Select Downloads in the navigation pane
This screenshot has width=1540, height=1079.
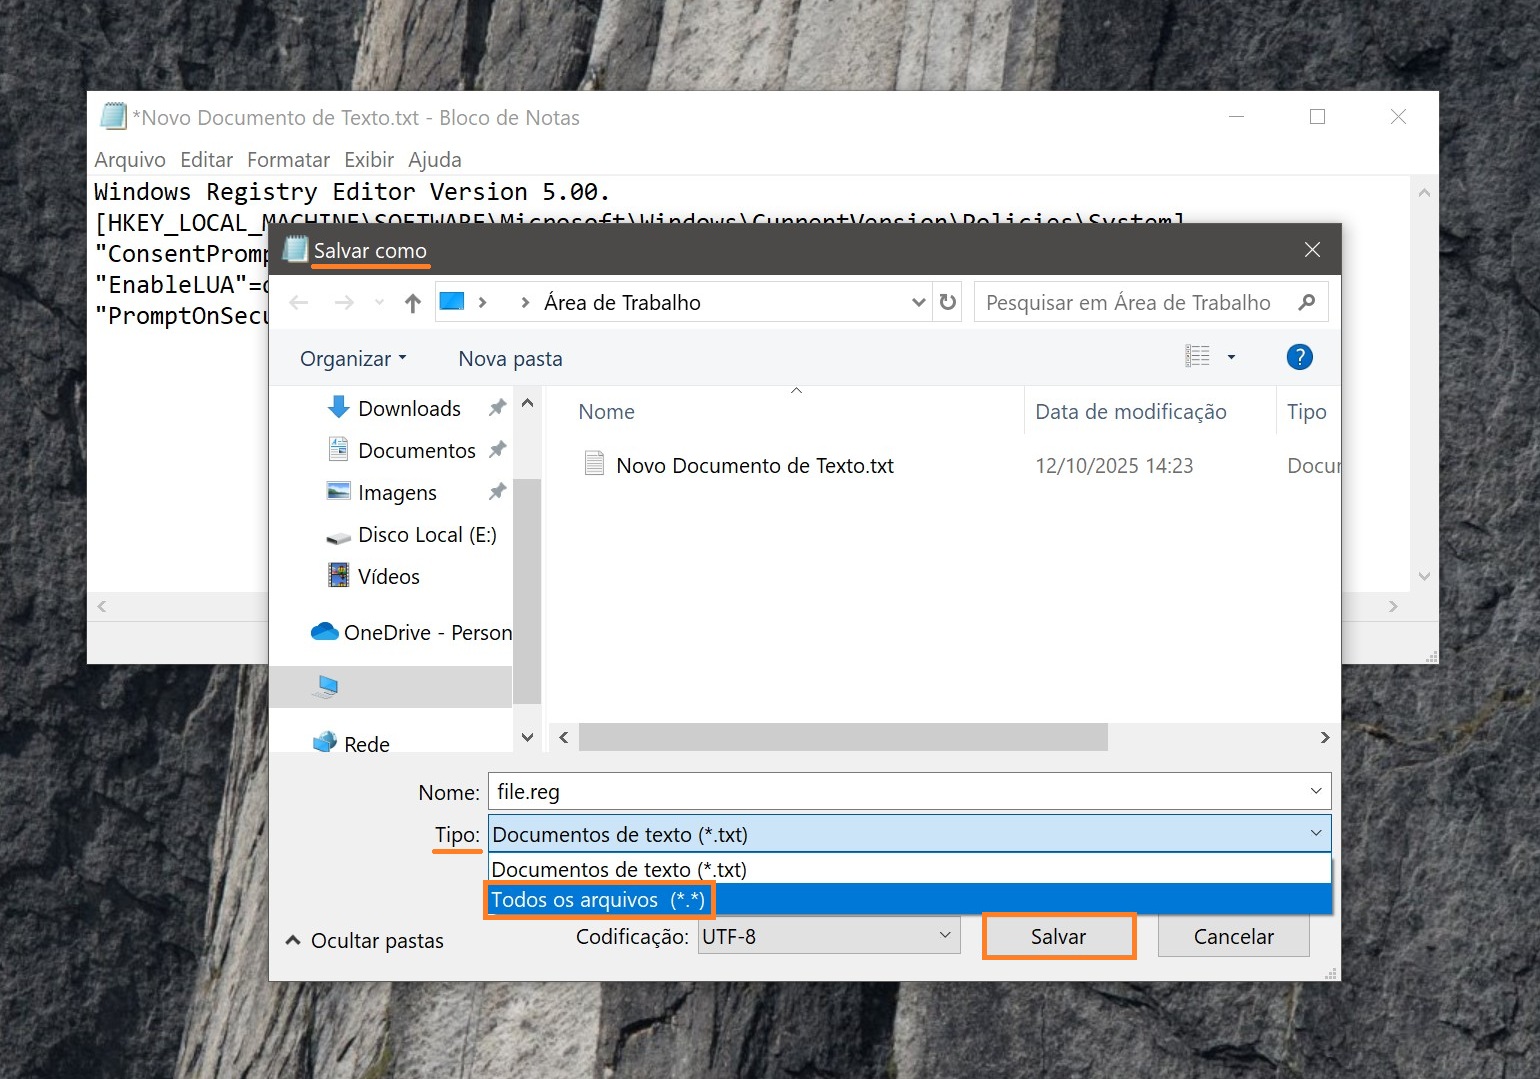coord(408,409)
